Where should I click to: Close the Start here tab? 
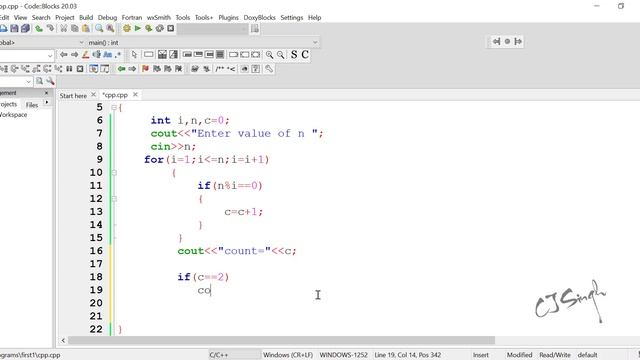(93, 95)
